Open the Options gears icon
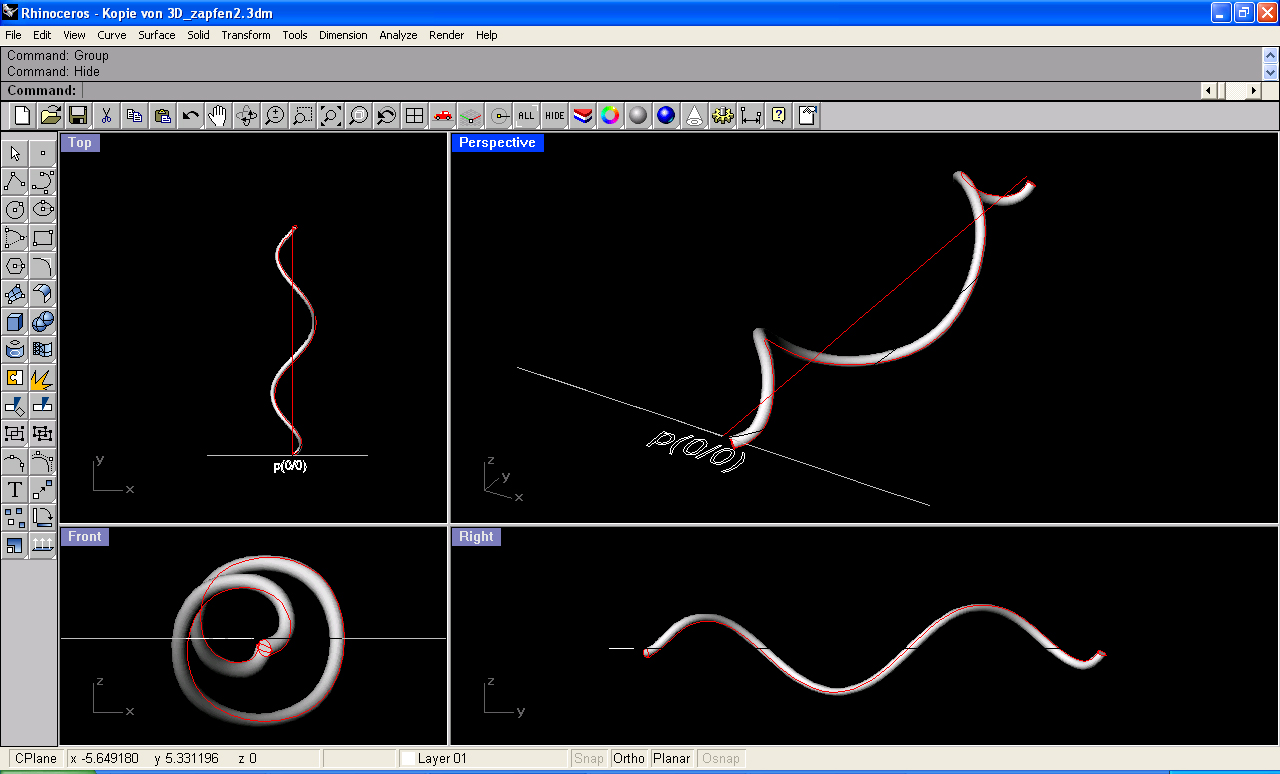 [722, 116]
